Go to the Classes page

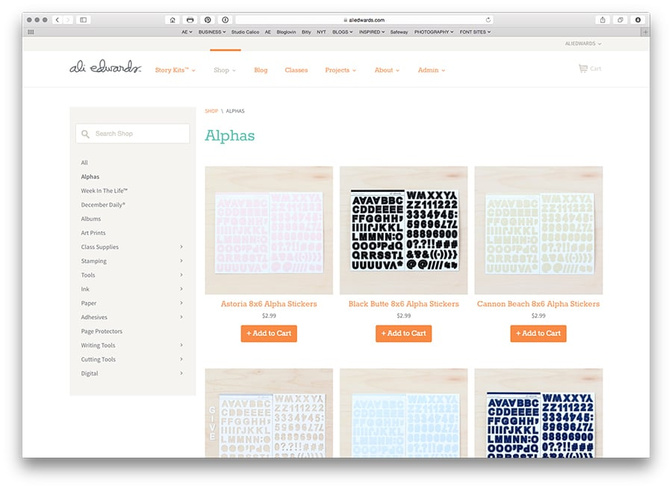[x=296, y=70]
